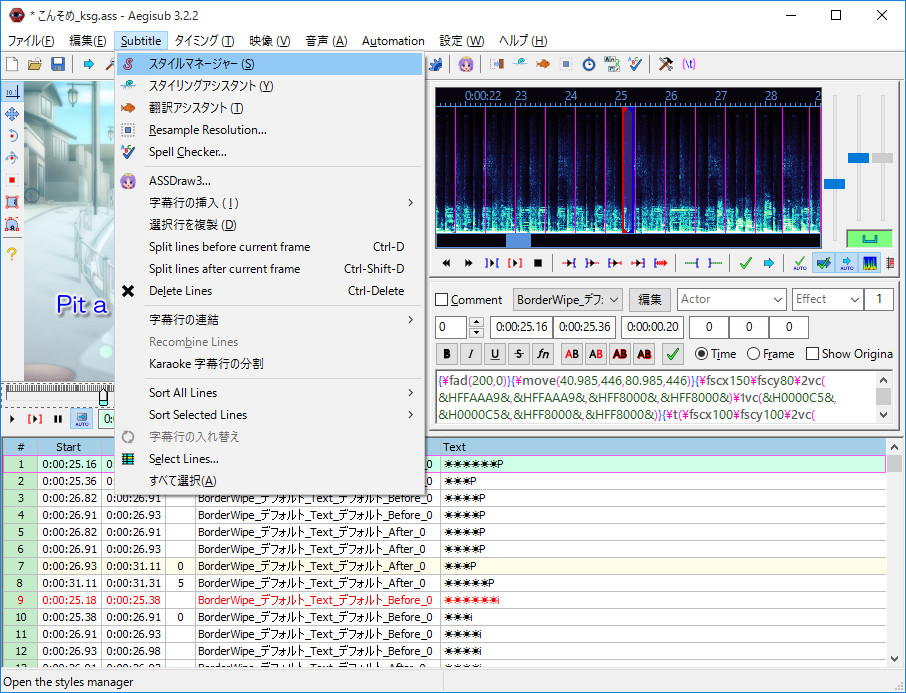Expand the 字幕行の連結 submenu
This screenshot has height=693, width=906.
[269, 320]
